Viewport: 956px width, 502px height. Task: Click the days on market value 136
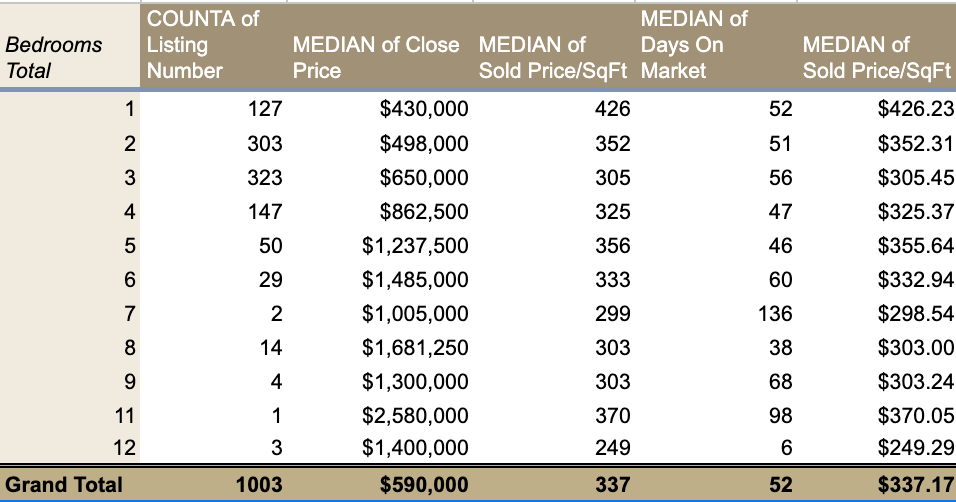[774, 314]
